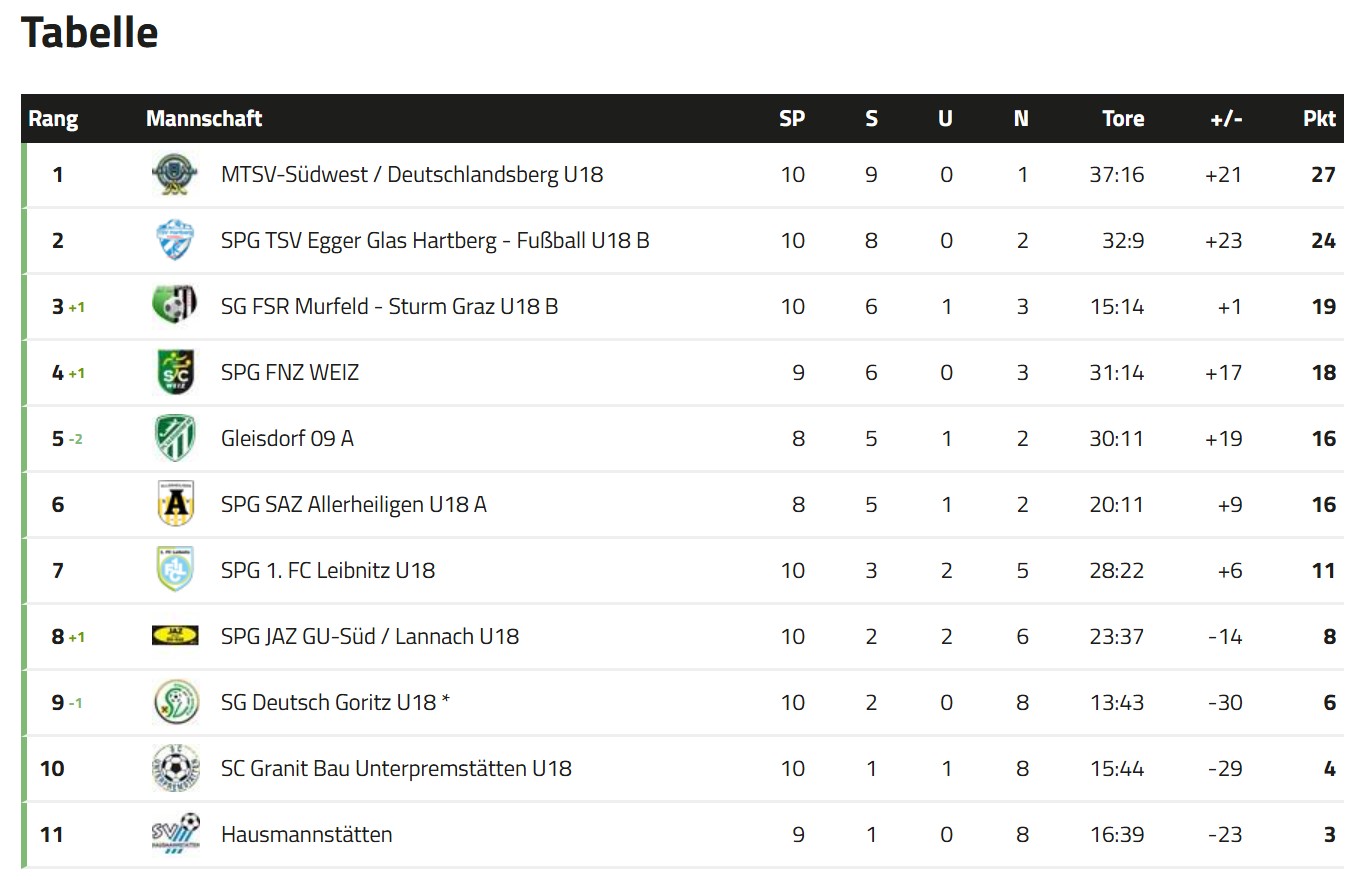The height and width of the screenshot is (892, 1366).
Task: Click the Allerheiligen yellow A logo
Action: [x=175, y=503]
